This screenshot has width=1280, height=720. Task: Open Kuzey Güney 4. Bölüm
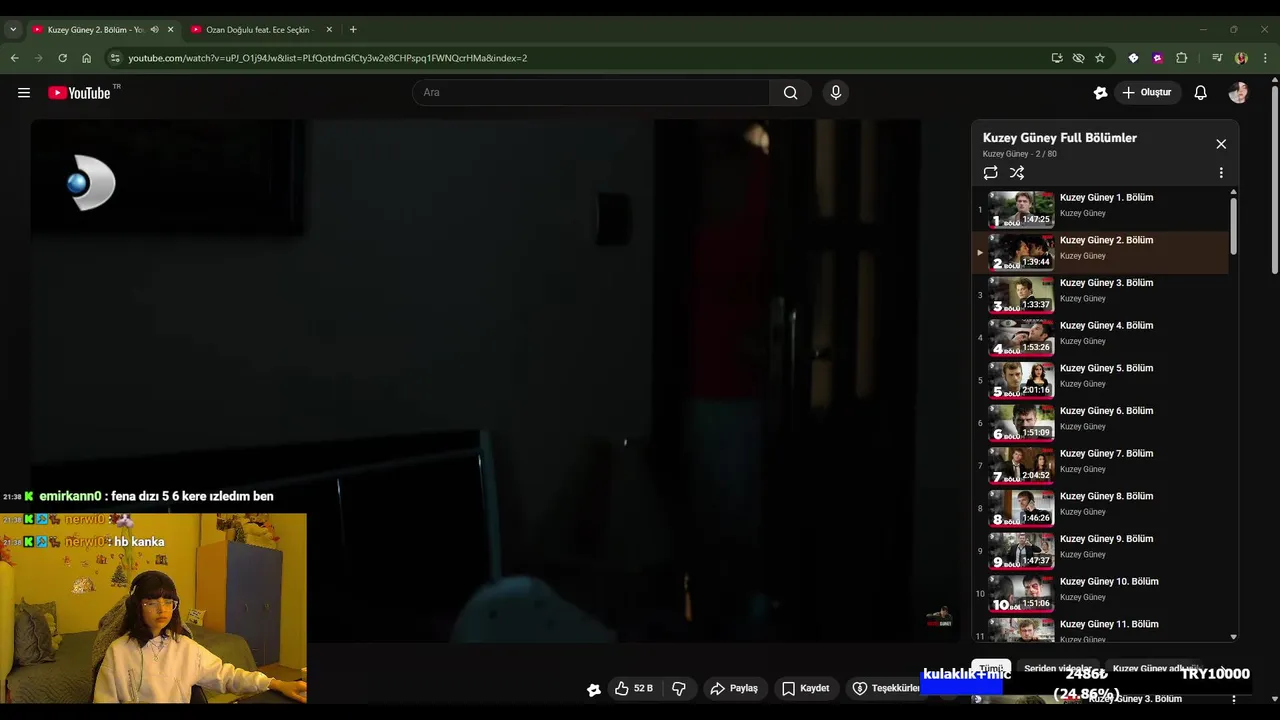click(1100, 337)
